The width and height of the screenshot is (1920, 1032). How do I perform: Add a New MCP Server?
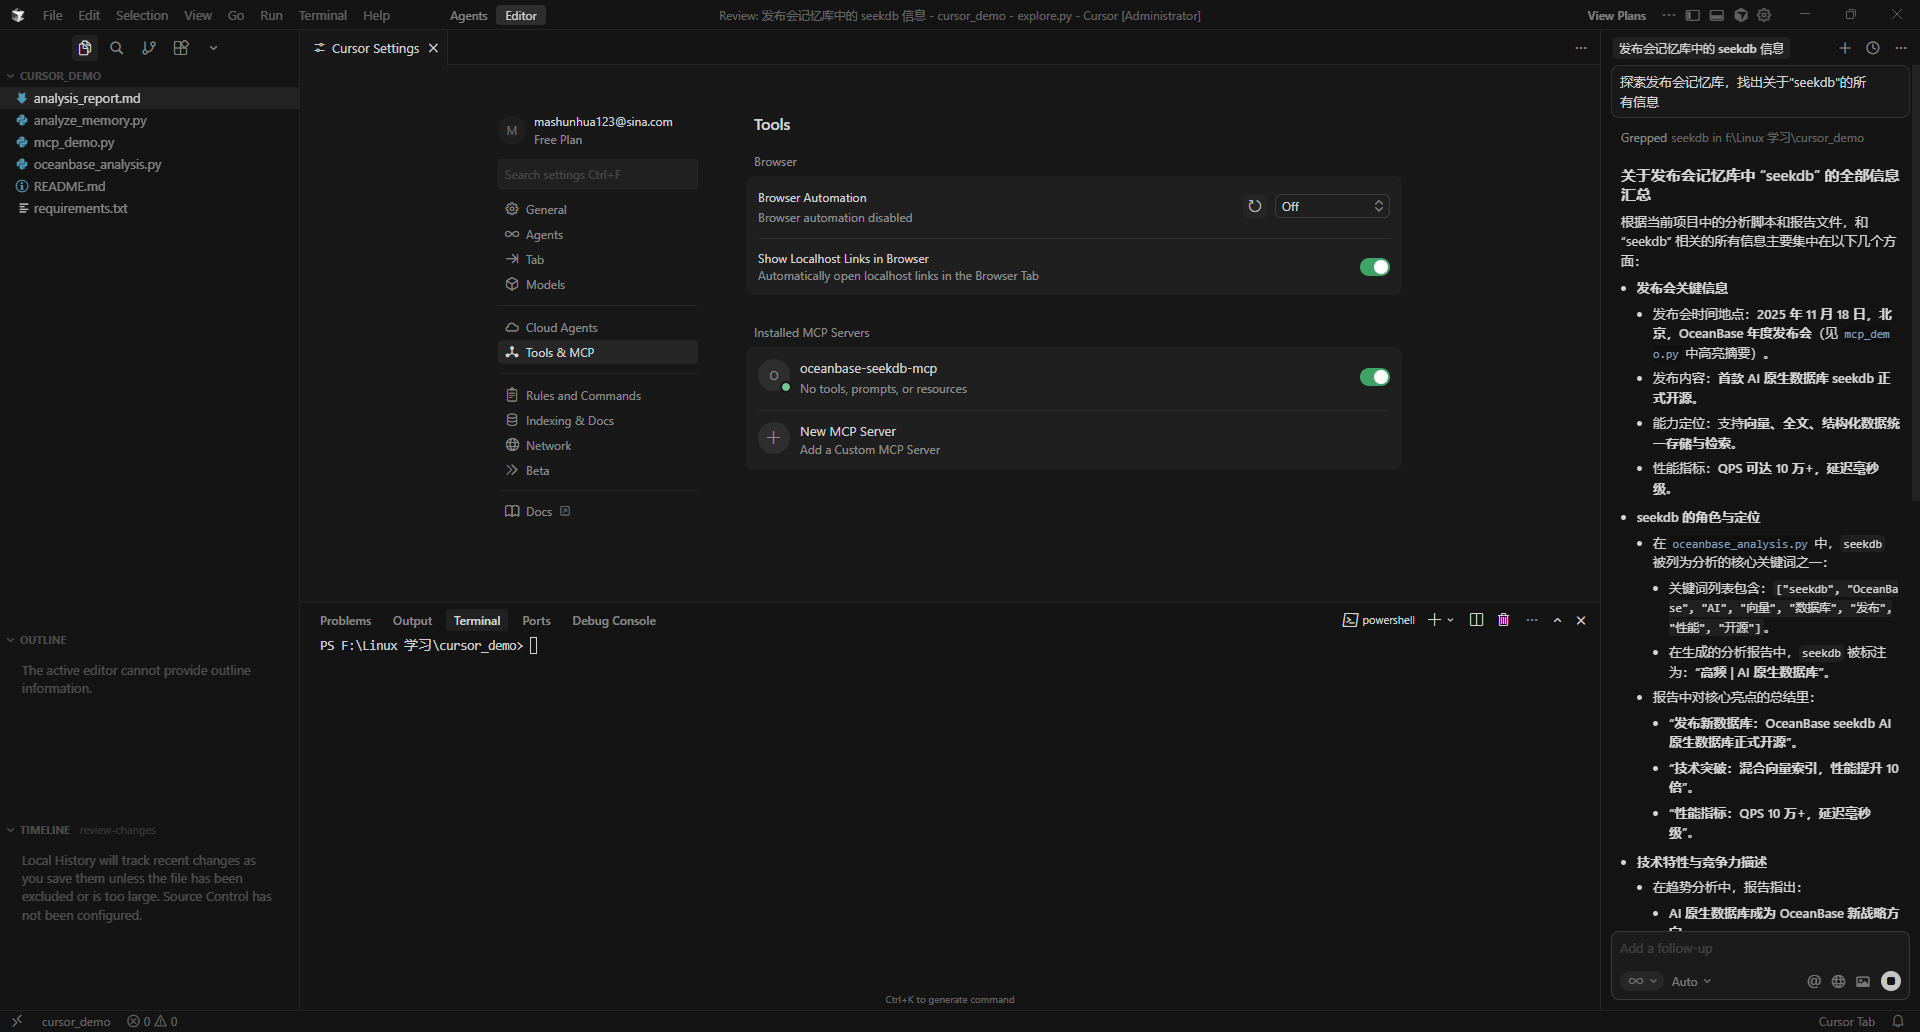coord(848,440)
